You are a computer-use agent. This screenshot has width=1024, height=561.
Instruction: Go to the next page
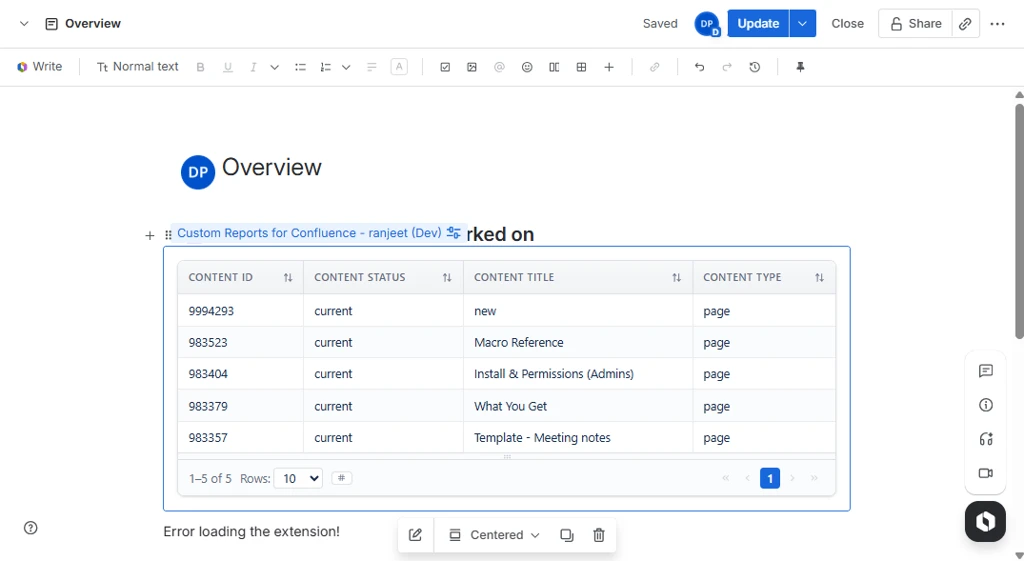pyautogui.click(x=792, y=478)
